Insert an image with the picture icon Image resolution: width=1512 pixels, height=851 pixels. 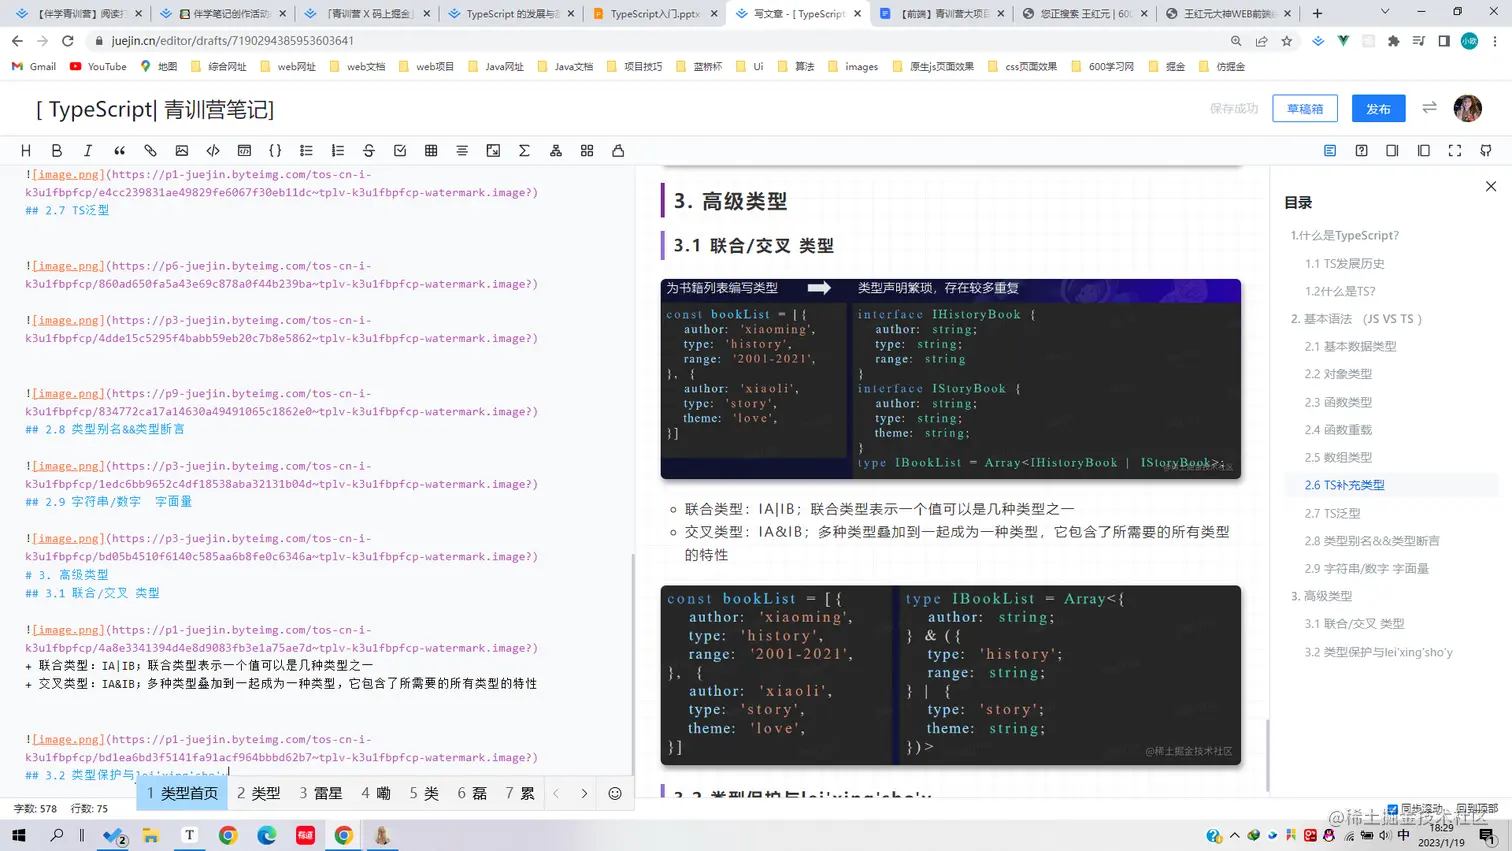[x=181, y=151]
